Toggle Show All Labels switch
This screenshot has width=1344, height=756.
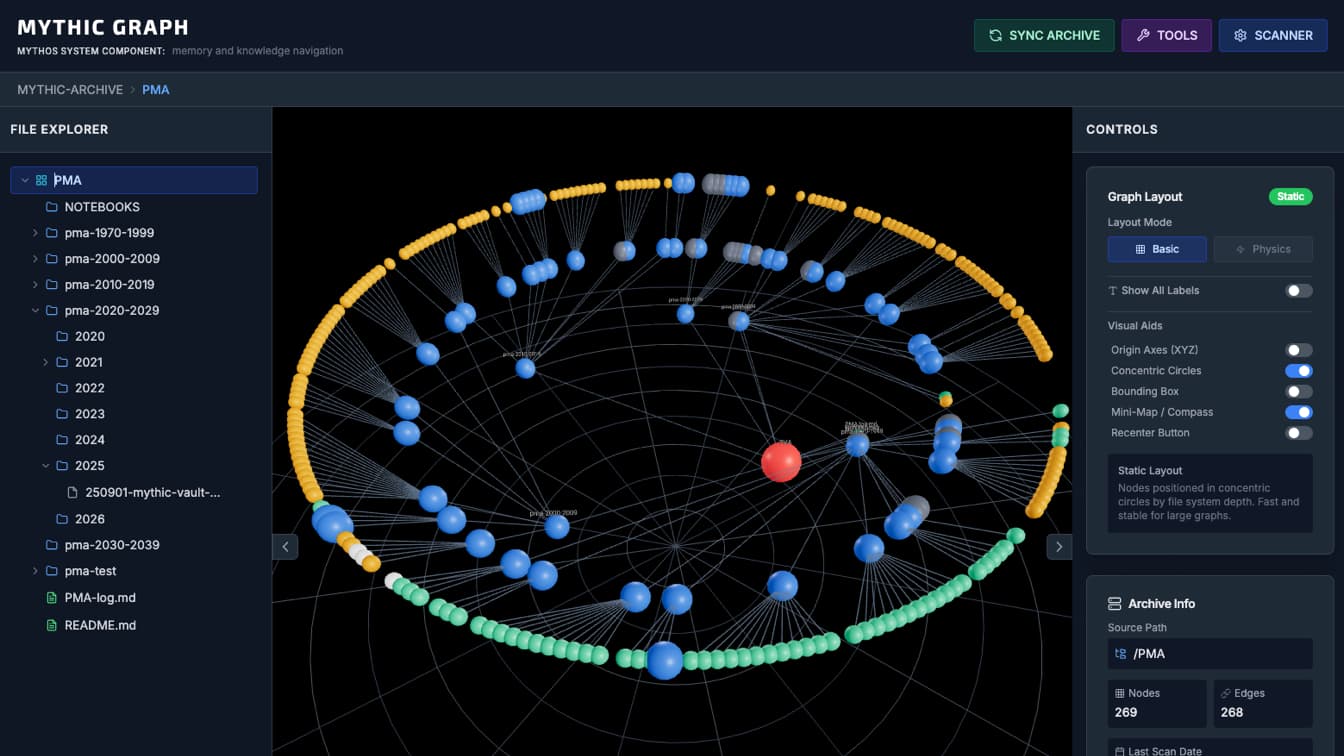[1299, 291]
